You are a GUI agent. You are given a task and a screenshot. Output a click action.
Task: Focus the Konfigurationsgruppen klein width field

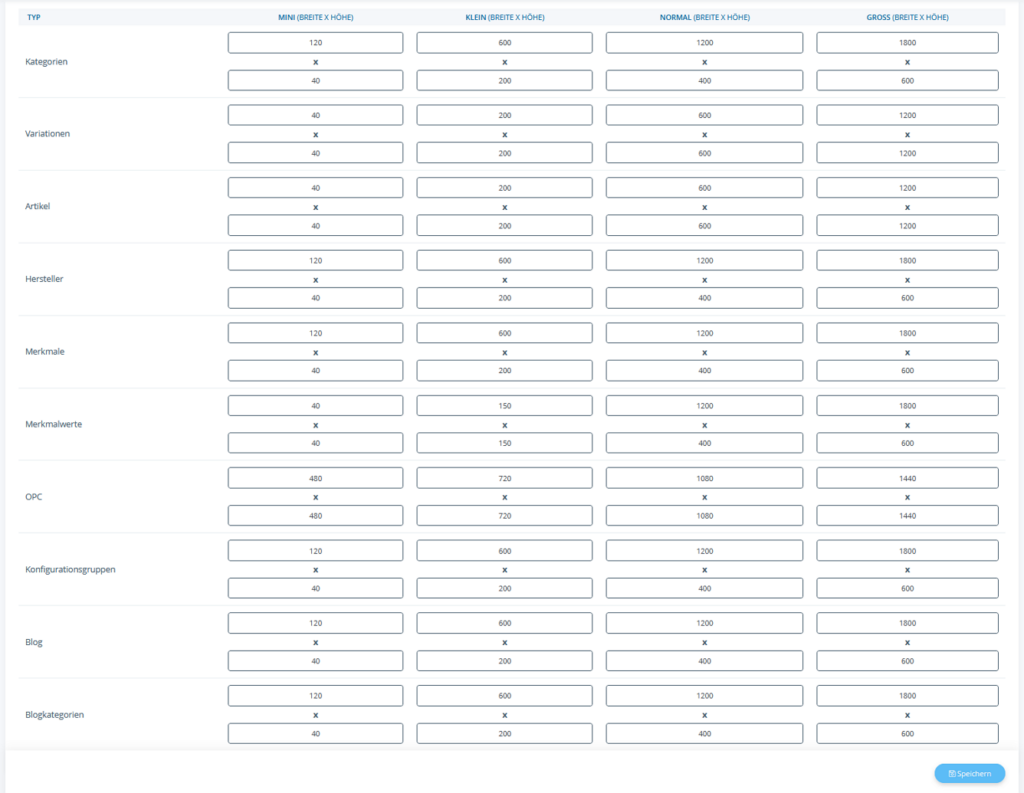[504, 551]
